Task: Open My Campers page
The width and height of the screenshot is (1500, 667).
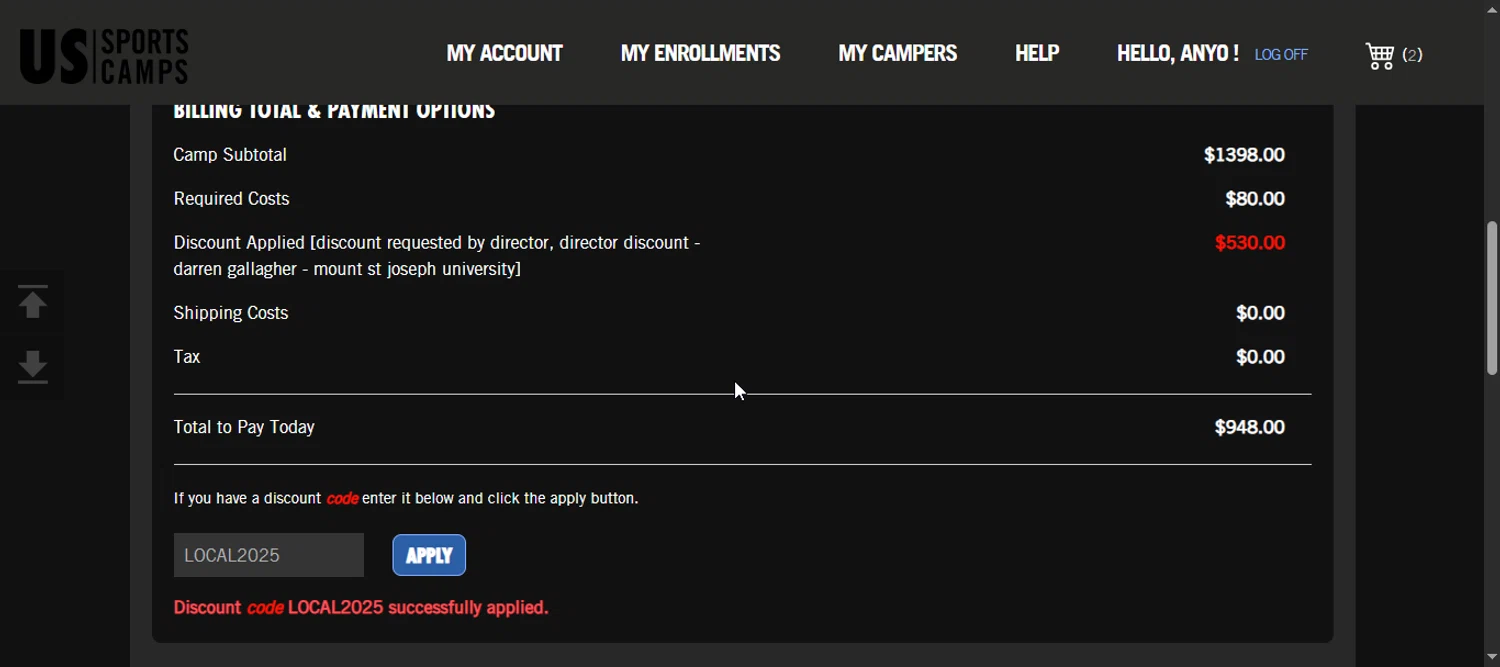Action: [x=897, y=53]
